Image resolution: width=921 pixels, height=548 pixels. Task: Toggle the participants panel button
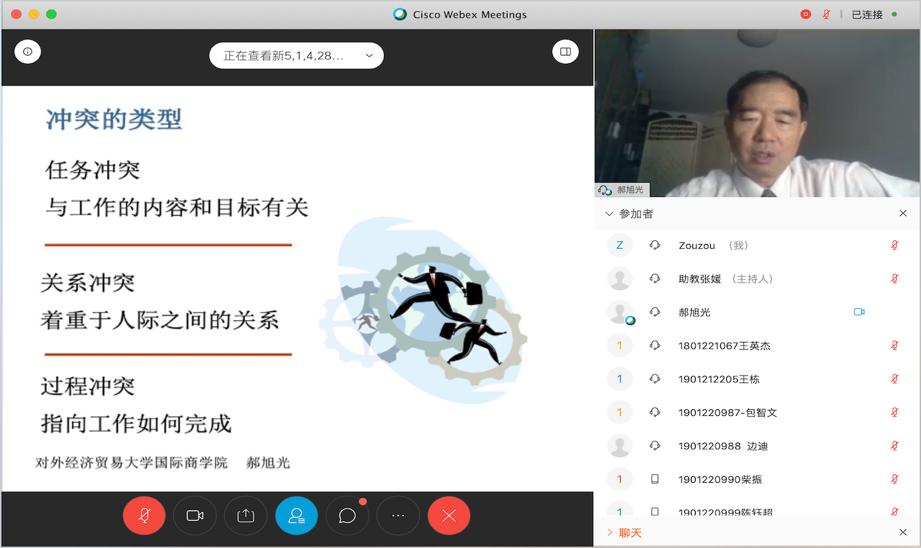click(297, 516)
